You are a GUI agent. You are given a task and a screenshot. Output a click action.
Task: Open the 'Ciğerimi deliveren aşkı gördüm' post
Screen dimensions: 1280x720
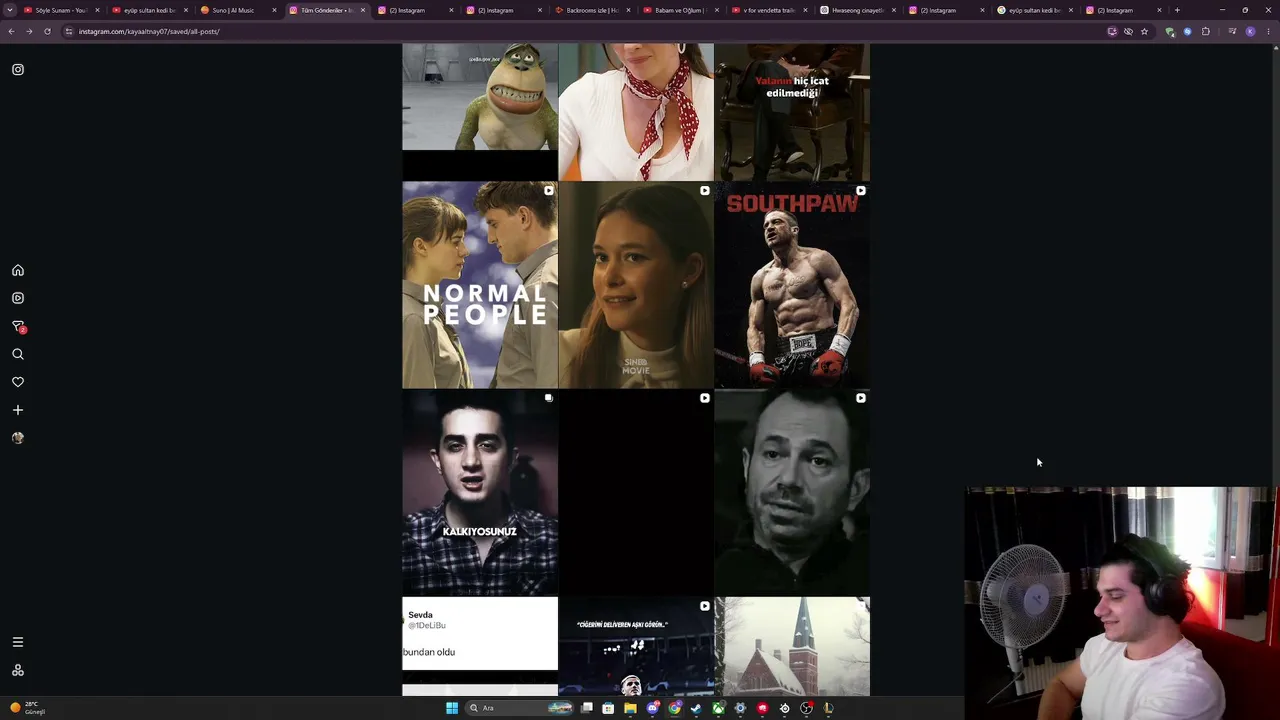point(636,646)
